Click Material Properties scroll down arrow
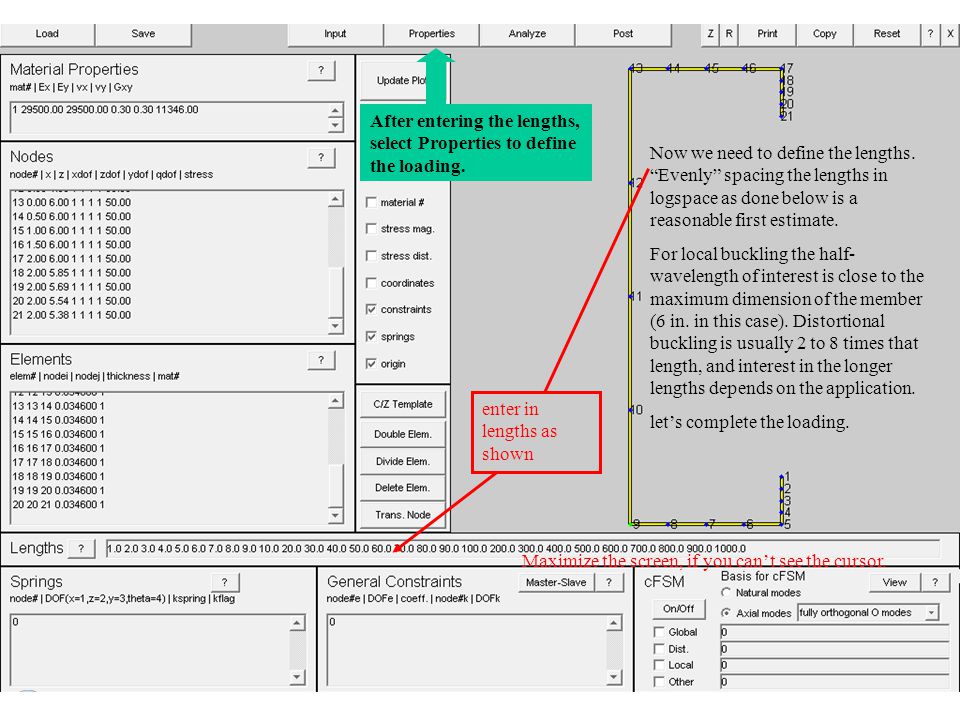Screen dimensions: 960x720 pos(336,126)
